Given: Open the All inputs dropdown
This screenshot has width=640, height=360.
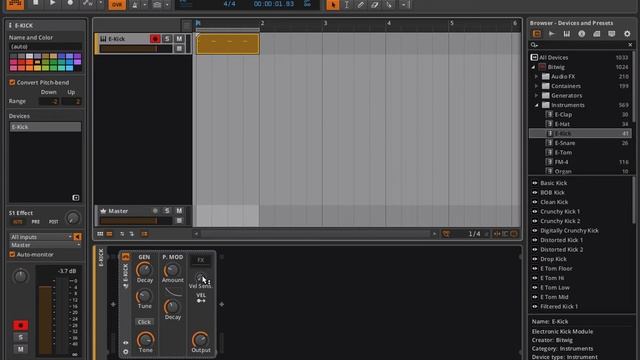Looking at the screenshot, I should [40, 237].
